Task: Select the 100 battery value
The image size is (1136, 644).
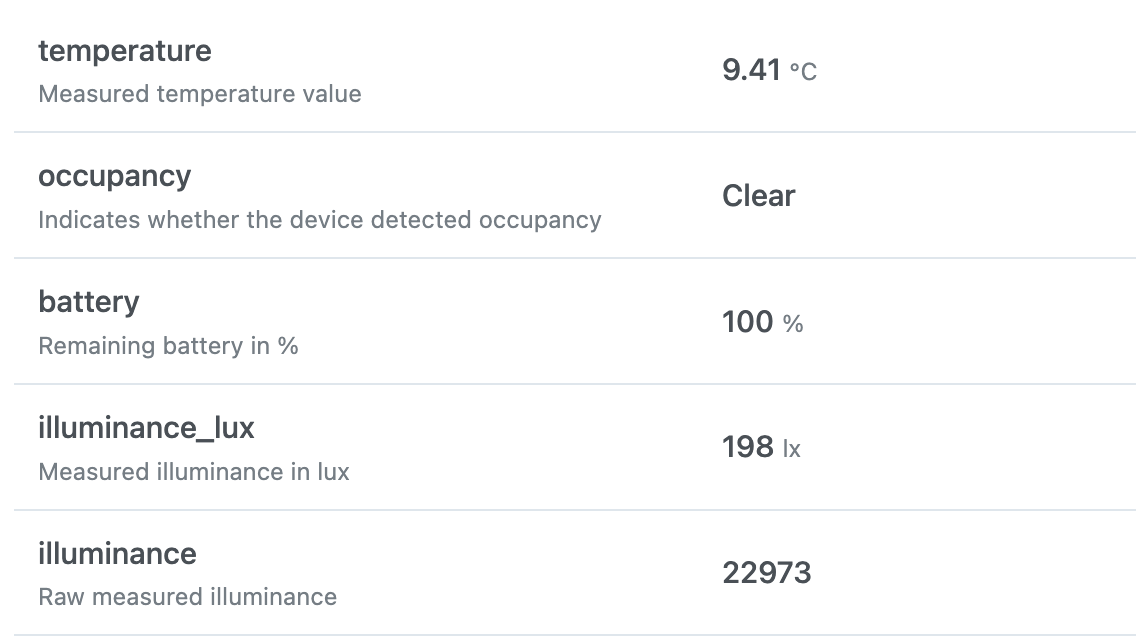Action: tap(748, 322)
